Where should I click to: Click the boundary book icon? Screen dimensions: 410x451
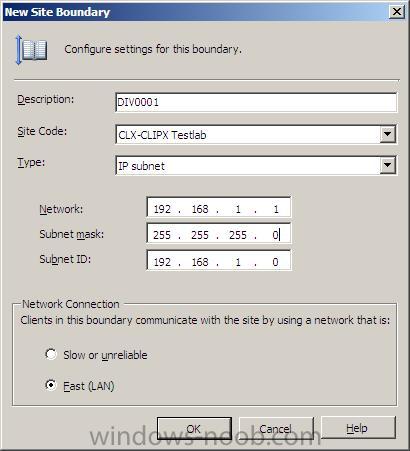coord(32,50)
